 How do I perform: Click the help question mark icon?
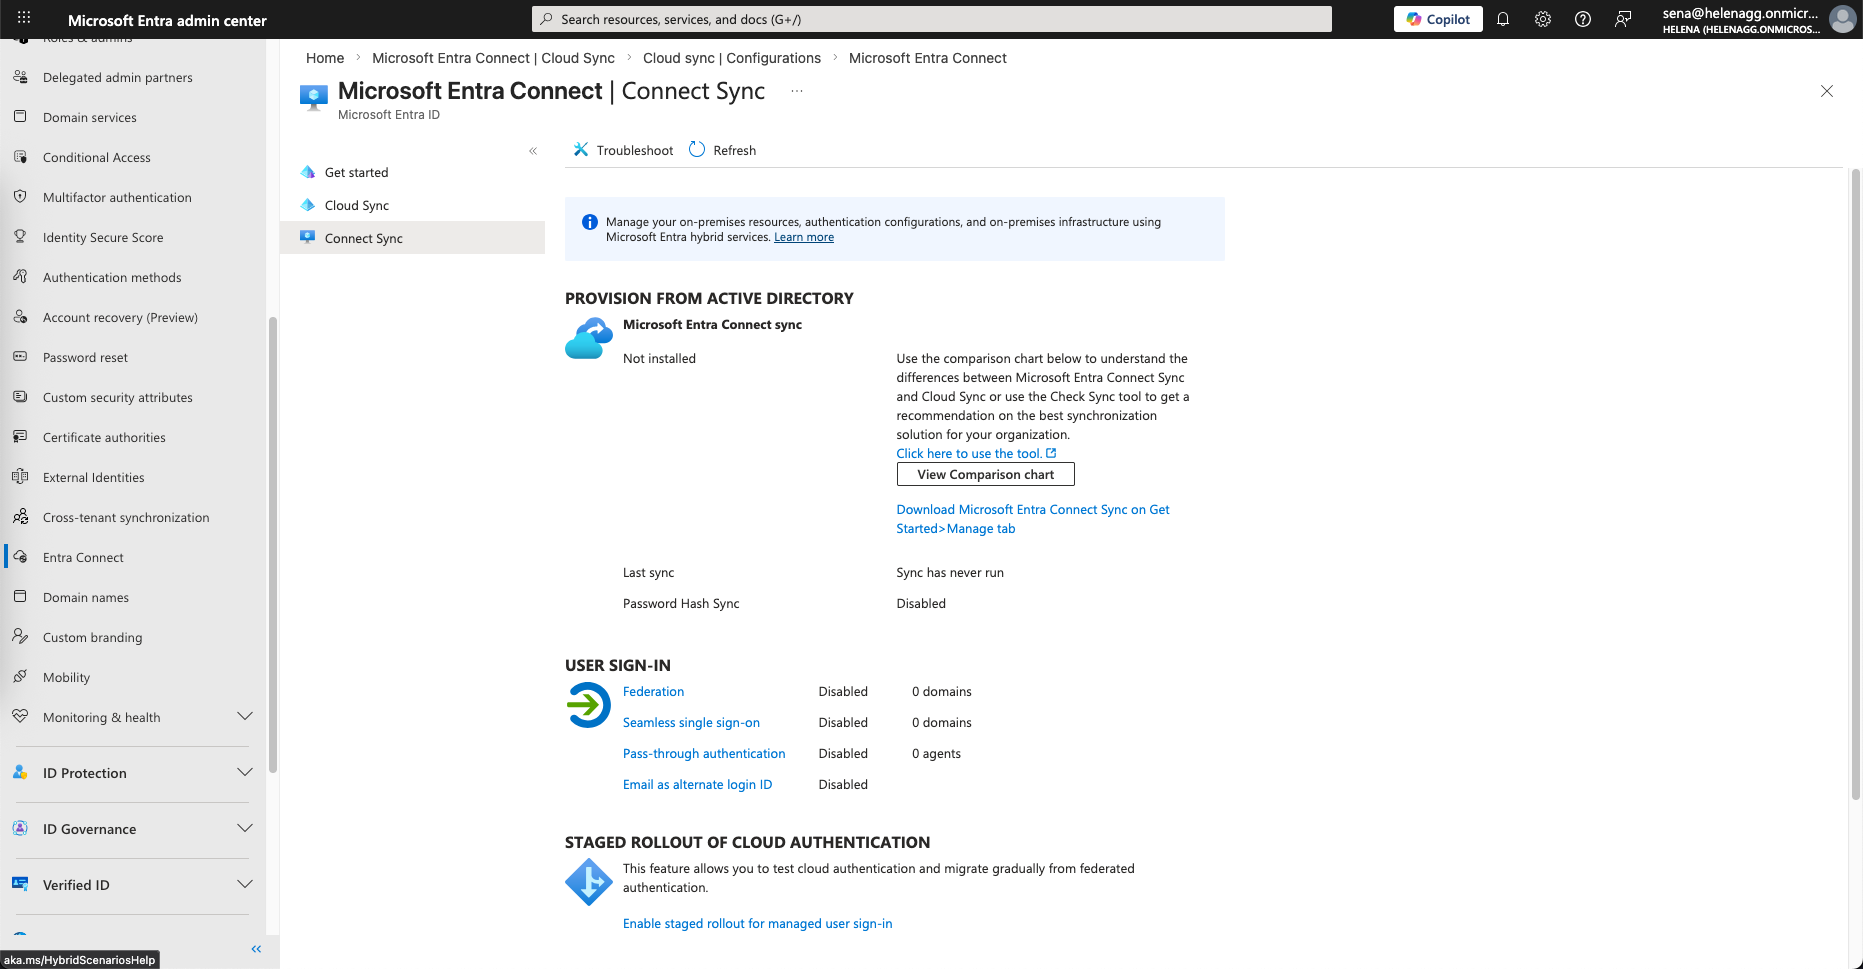point(1582,19)
